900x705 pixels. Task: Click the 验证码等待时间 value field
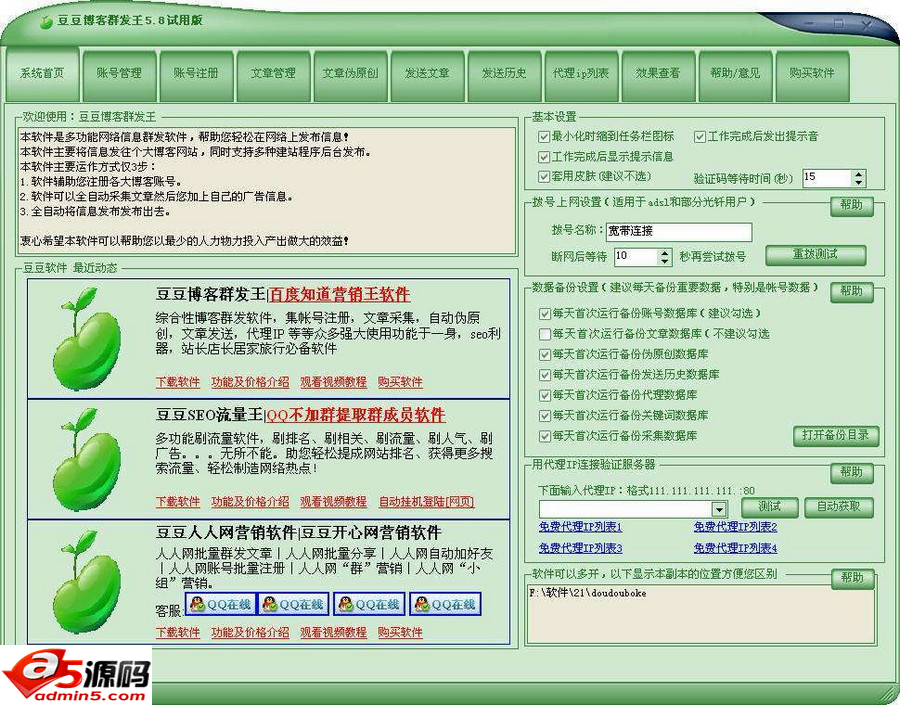click(827, 178)
